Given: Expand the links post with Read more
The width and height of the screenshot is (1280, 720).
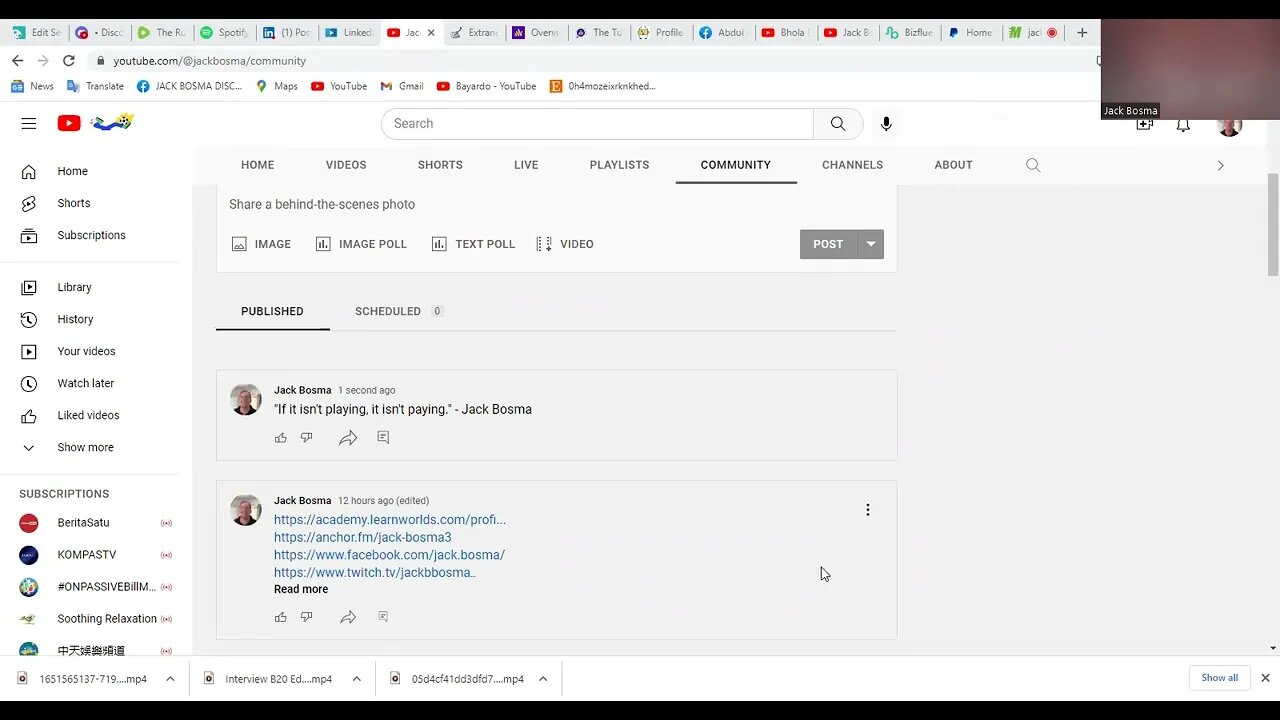Looking at the screenshot, I should pos(301,589).
